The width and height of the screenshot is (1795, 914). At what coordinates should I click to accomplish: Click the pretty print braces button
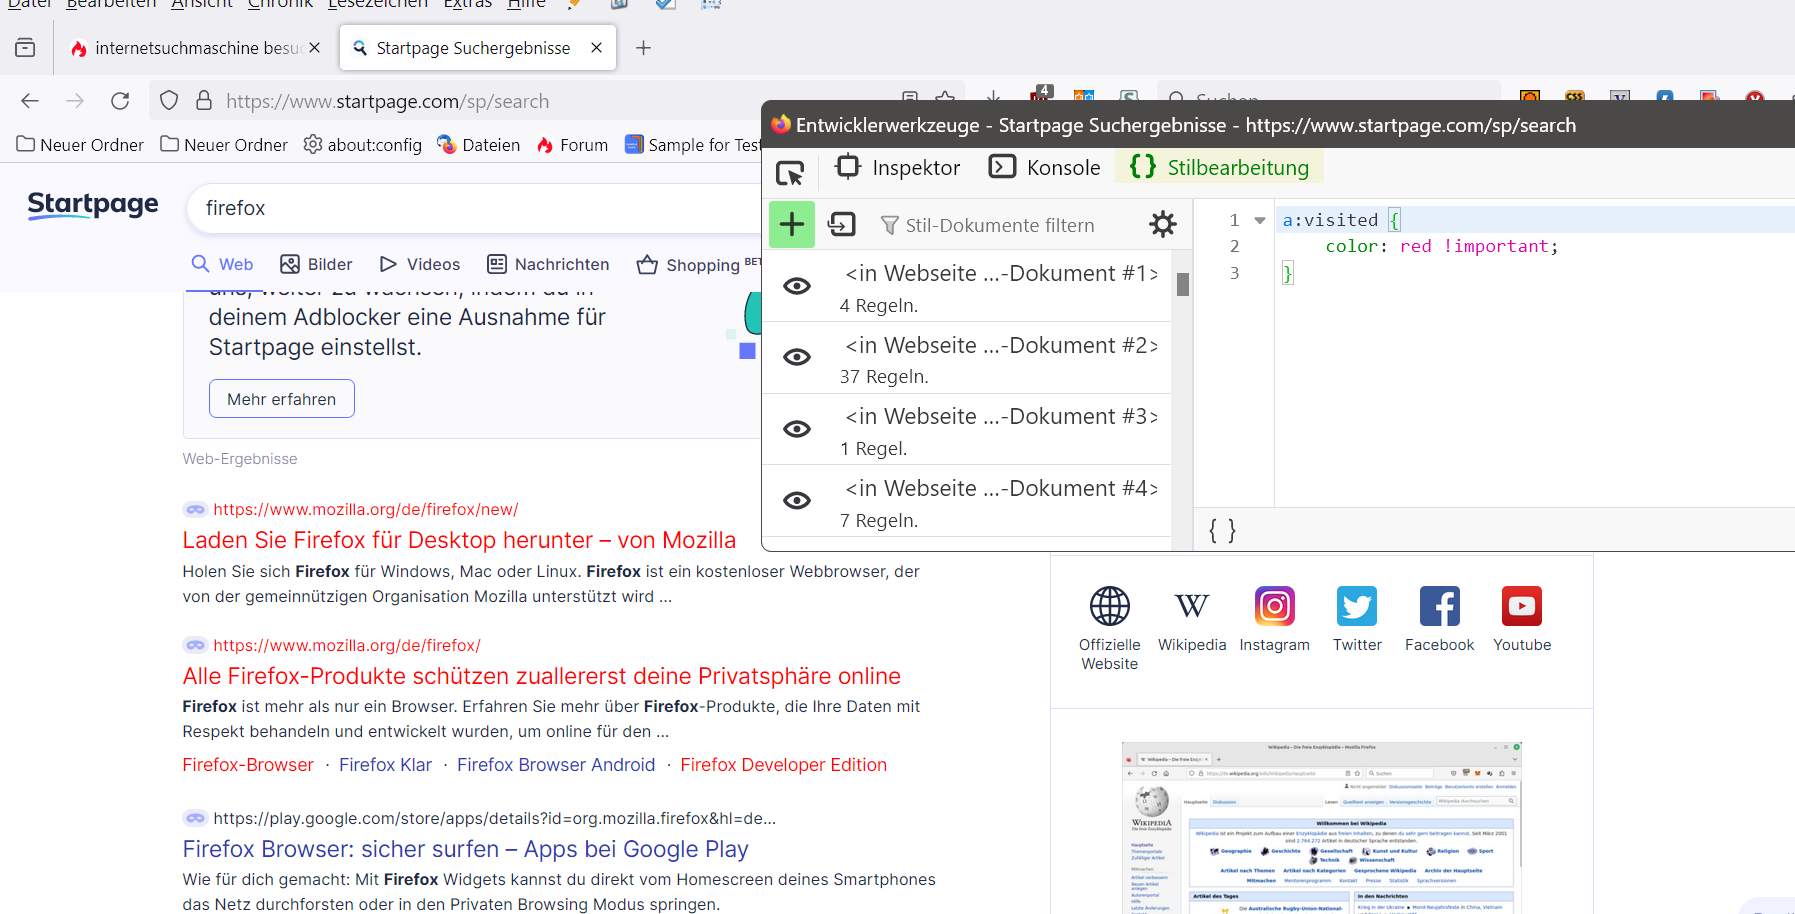(x=1222, y=530)
